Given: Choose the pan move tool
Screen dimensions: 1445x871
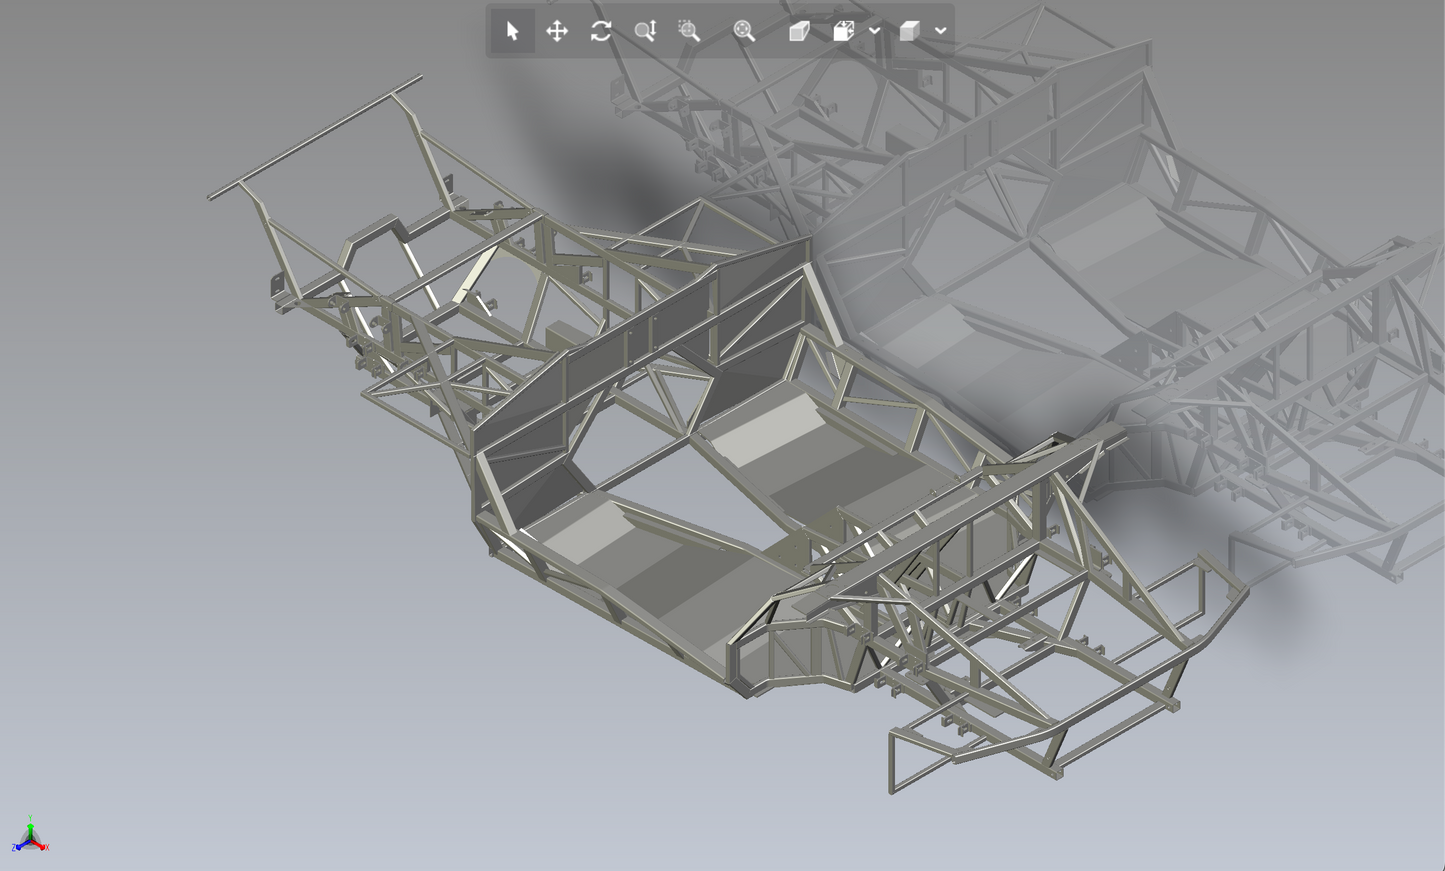Looking at the screenshot, I should pyautogui.click(x=557, y=31).
